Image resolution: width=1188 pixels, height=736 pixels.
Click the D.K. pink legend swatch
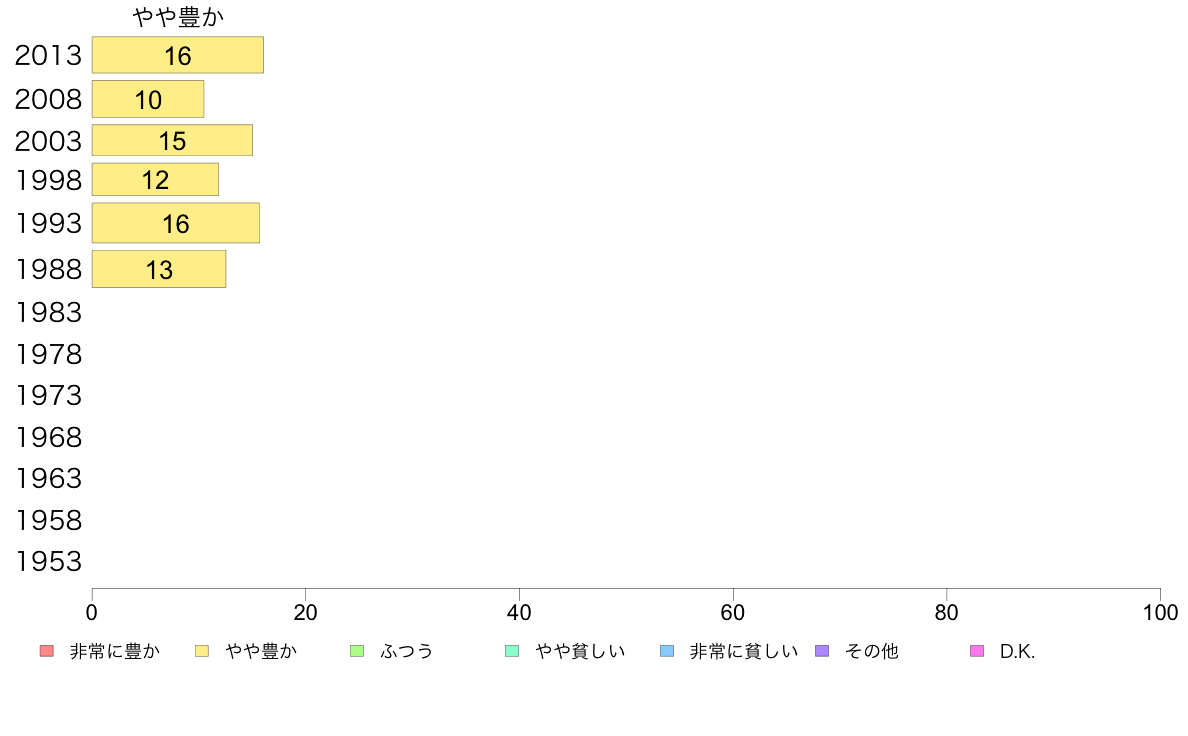977,652
